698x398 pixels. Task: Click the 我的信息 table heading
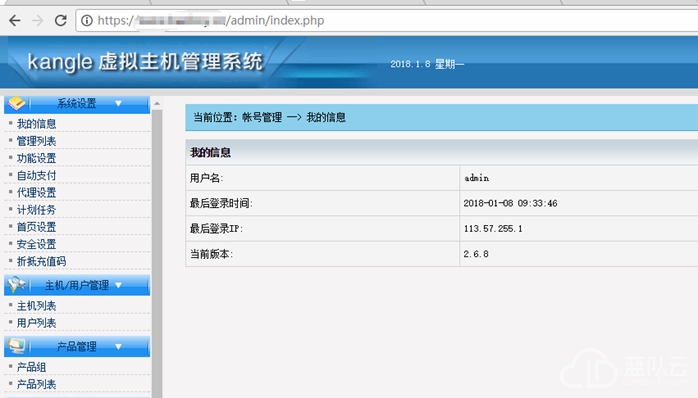point(211,153)
